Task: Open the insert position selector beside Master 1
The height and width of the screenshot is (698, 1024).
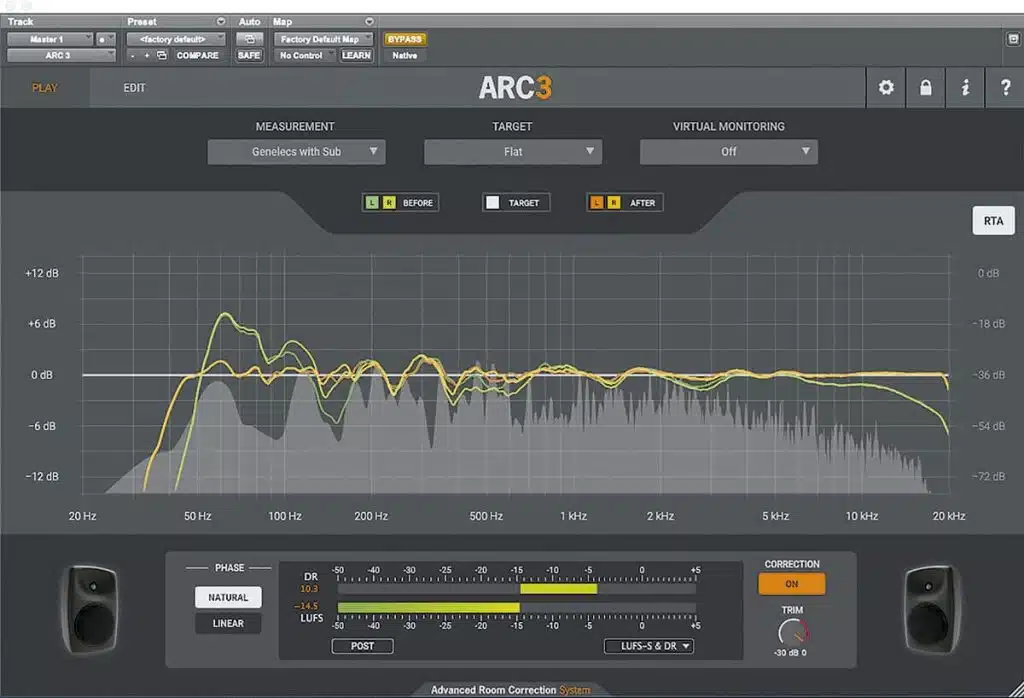Action: tap(106, 39)
